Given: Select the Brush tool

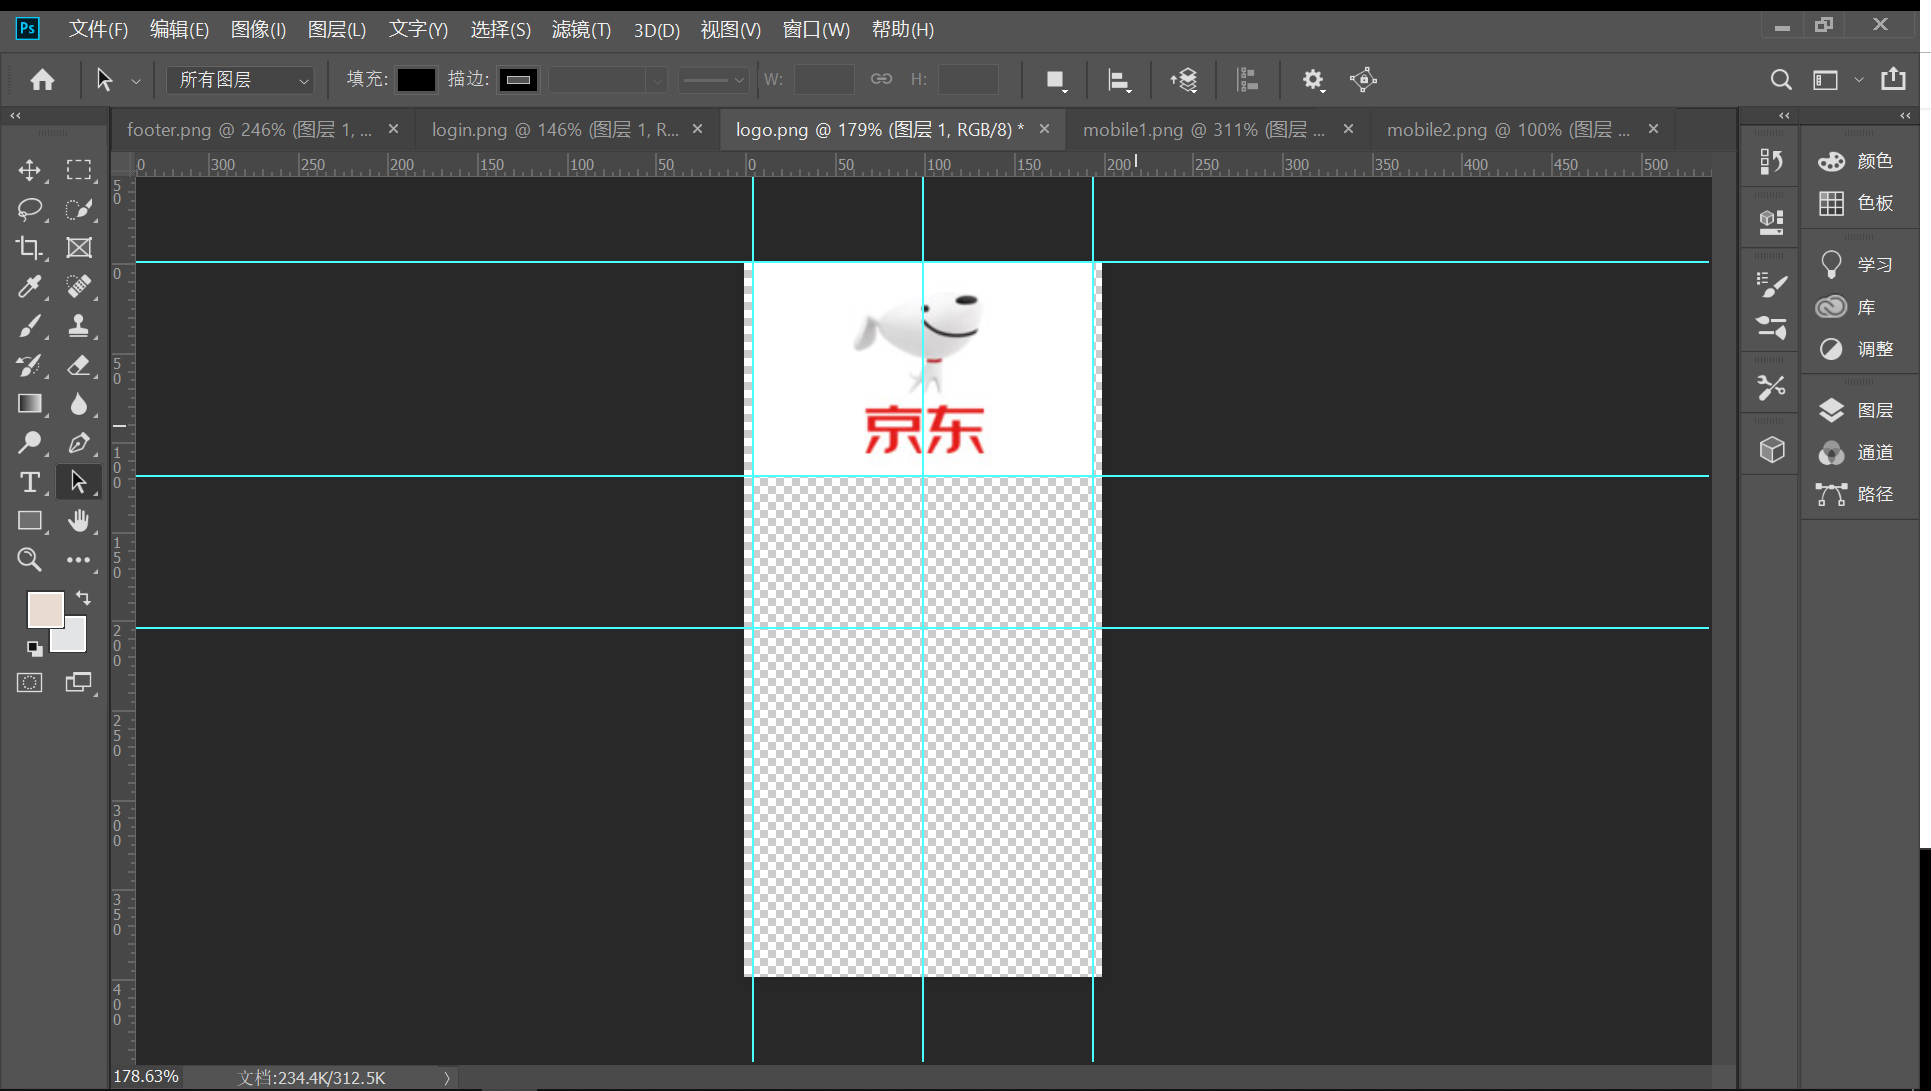Looking at the screenshot, I should 30,326.
